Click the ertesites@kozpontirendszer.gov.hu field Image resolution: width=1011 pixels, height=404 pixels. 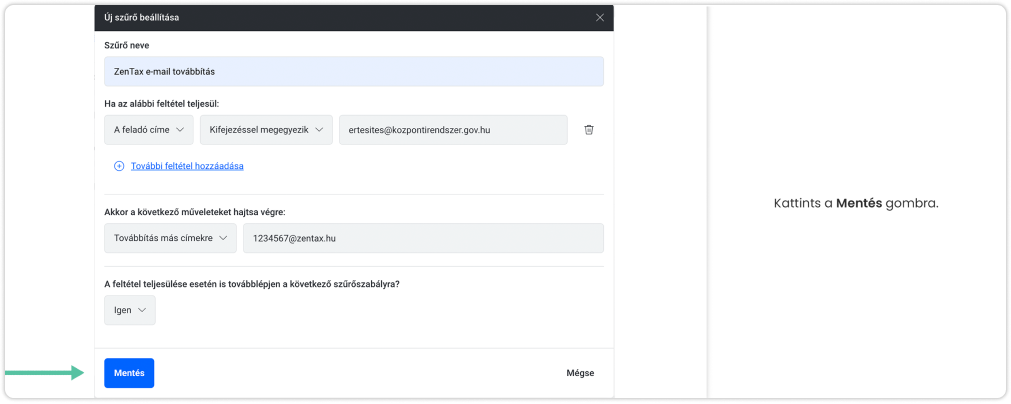pyautogui.click(x=453, y=130)
